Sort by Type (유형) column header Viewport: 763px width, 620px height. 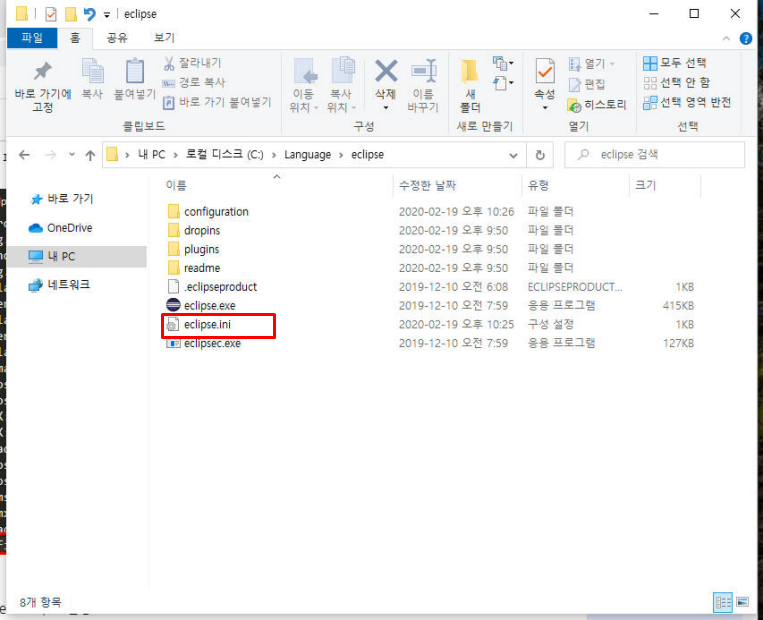[x=538, y=185]
